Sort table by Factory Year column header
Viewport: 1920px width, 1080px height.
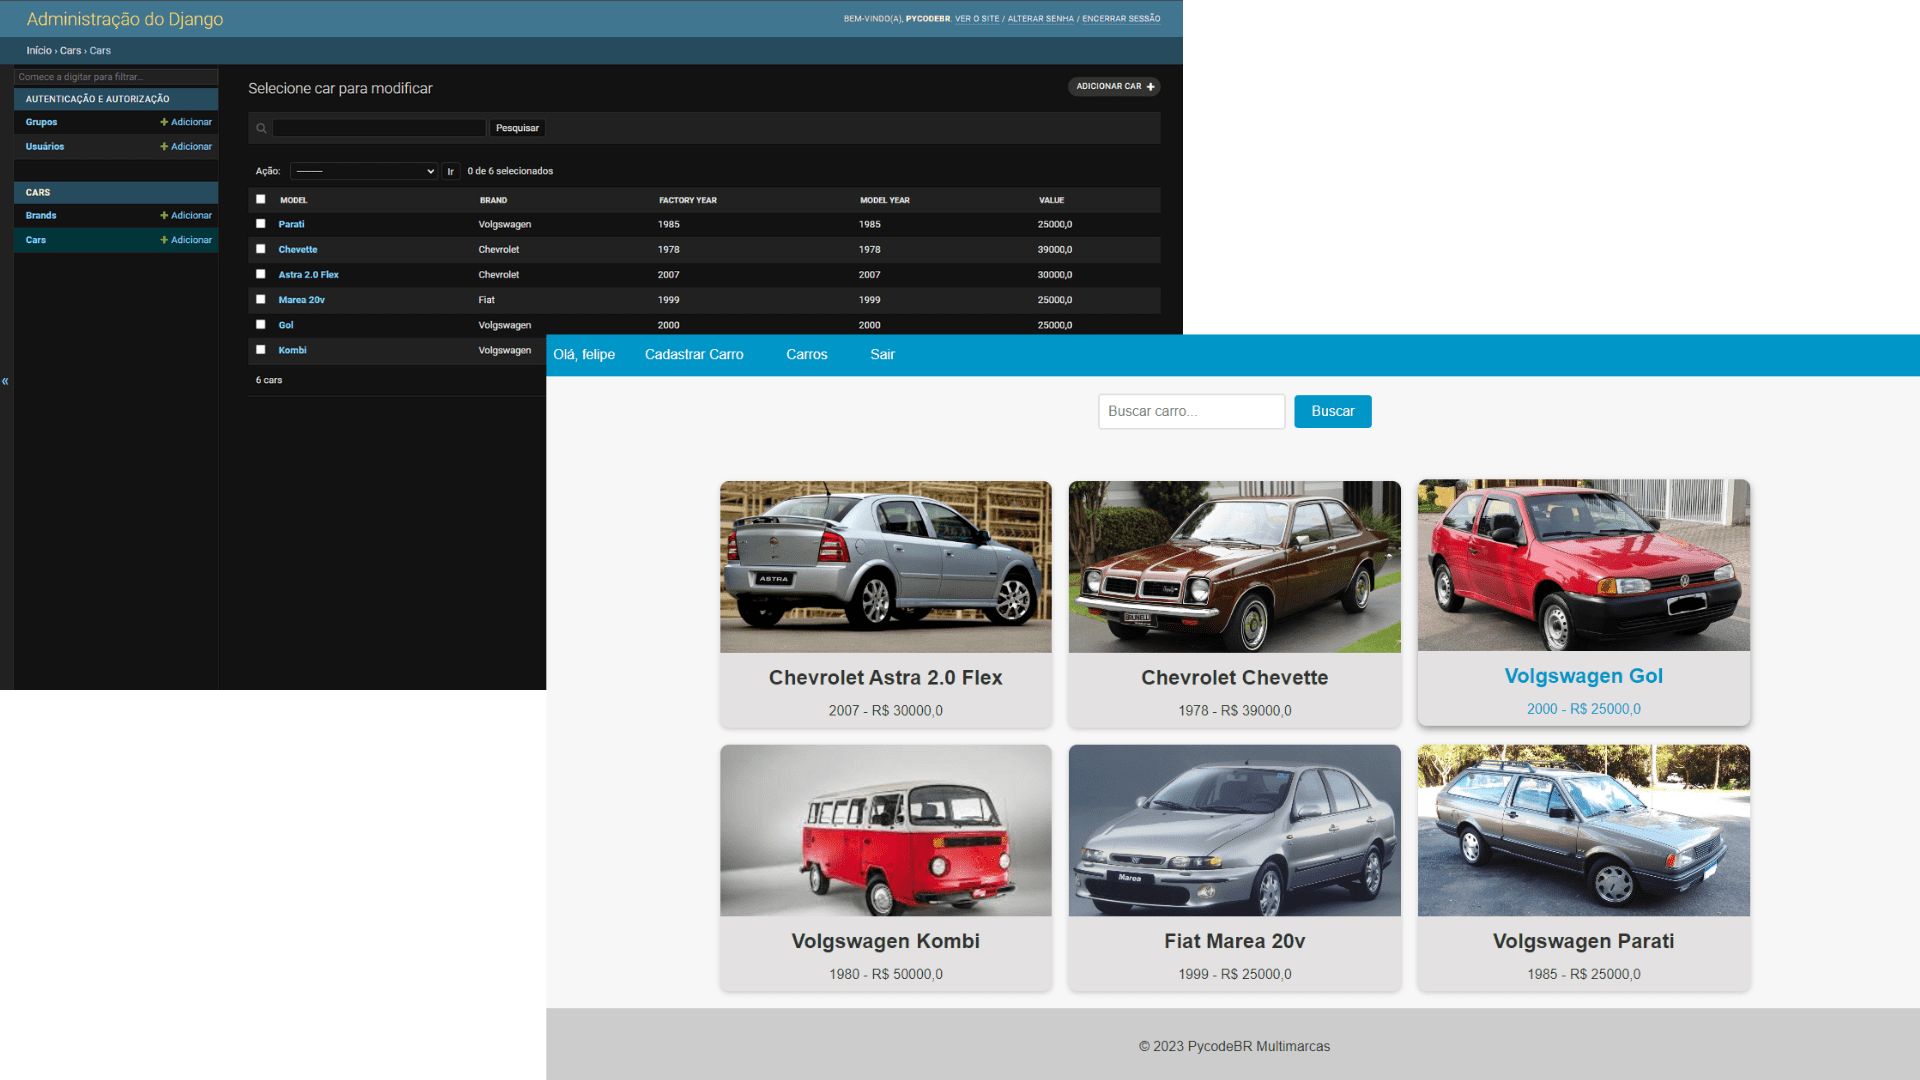coord(687,200)
